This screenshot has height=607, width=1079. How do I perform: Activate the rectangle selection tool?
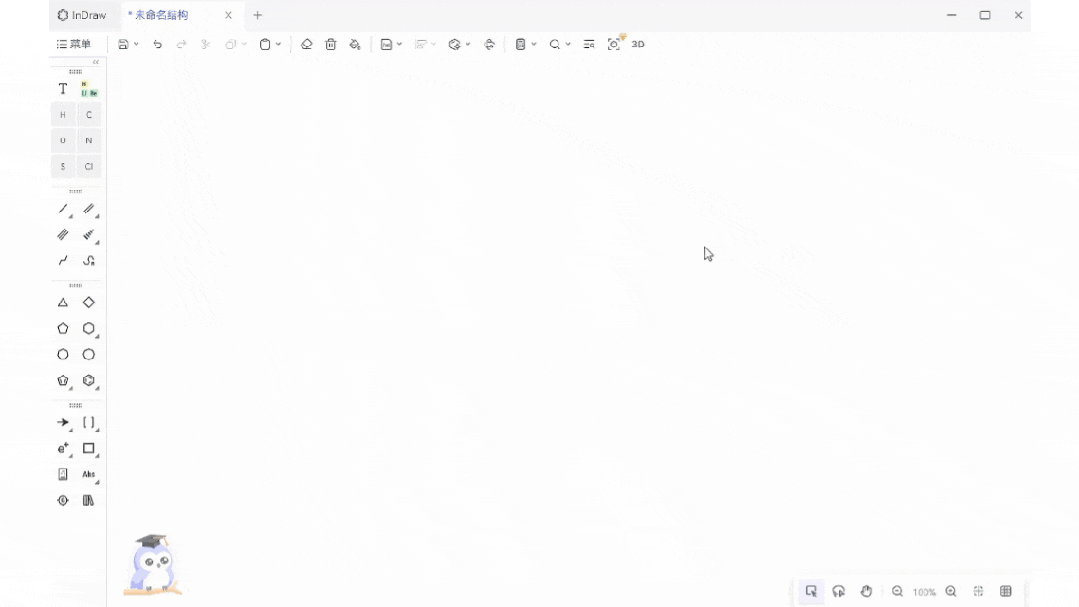tap(811, 591)
